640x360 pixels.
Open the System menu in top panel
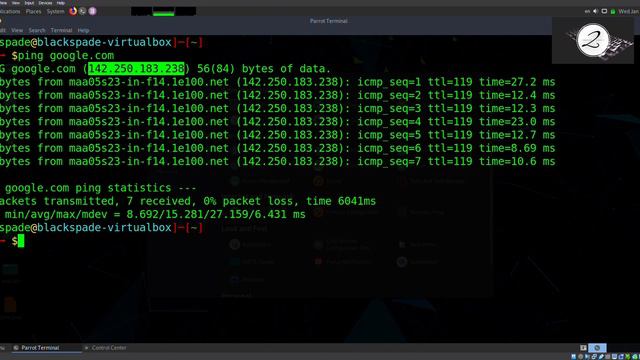(56, 11)
